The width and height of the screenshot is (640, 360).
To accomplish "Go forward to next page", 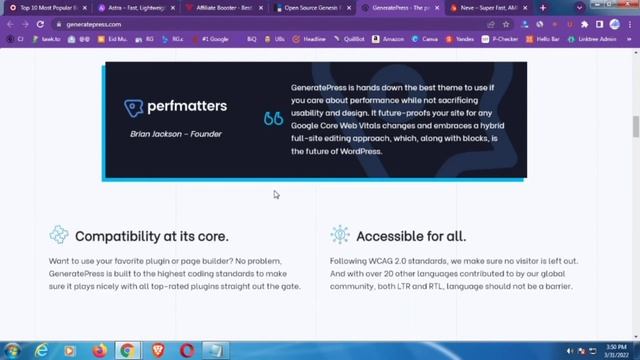I will click(x=25, y=24).
